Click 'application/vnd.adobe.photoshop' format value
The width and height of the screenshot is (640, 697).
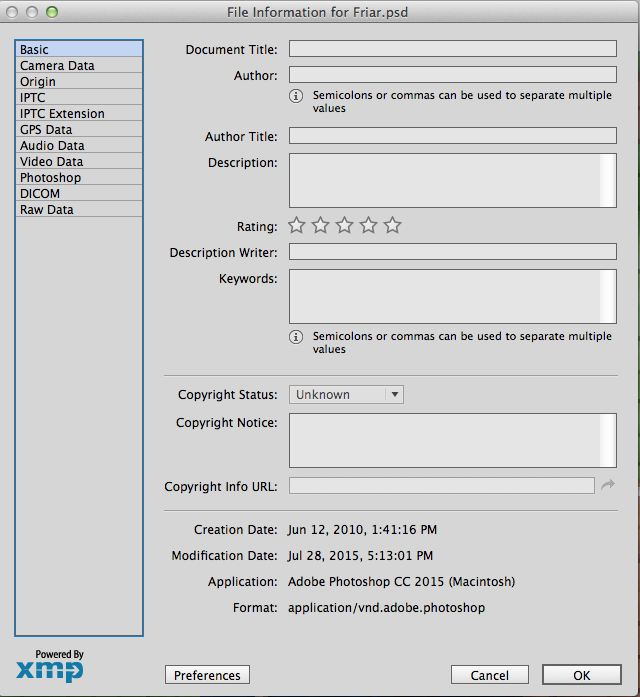(386, 608)
